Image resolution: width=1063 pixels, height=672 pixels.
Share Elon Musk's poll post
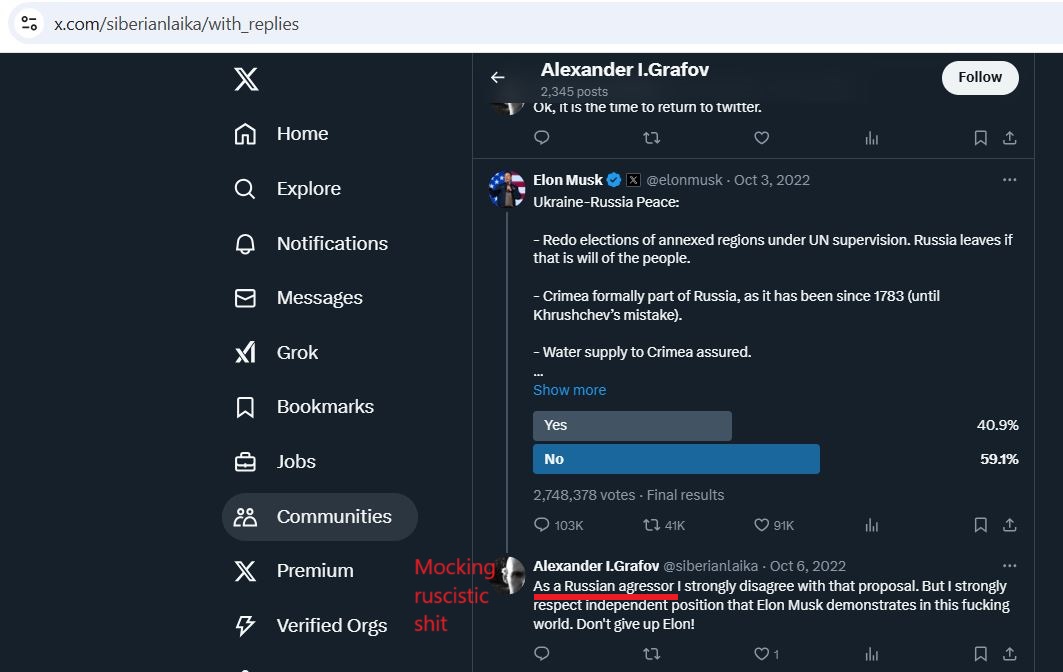[1009, 525]
